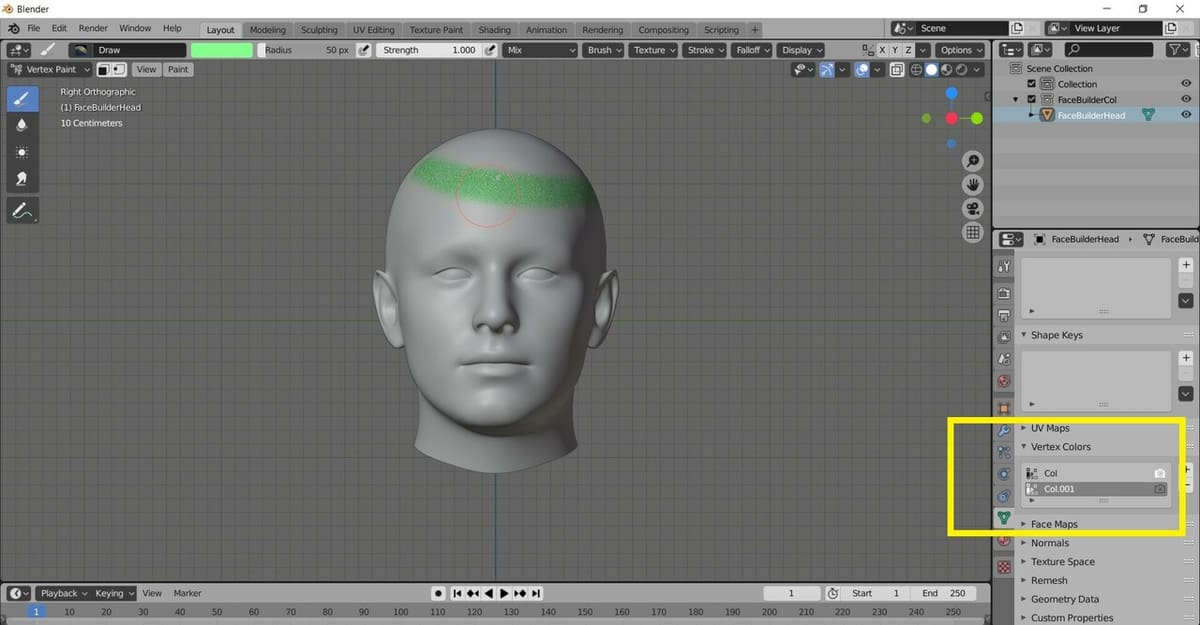Viewport: 1200px width, 625px height.
Task: Open the Falloff settings dropdown
Action: (x=753, y=49)
